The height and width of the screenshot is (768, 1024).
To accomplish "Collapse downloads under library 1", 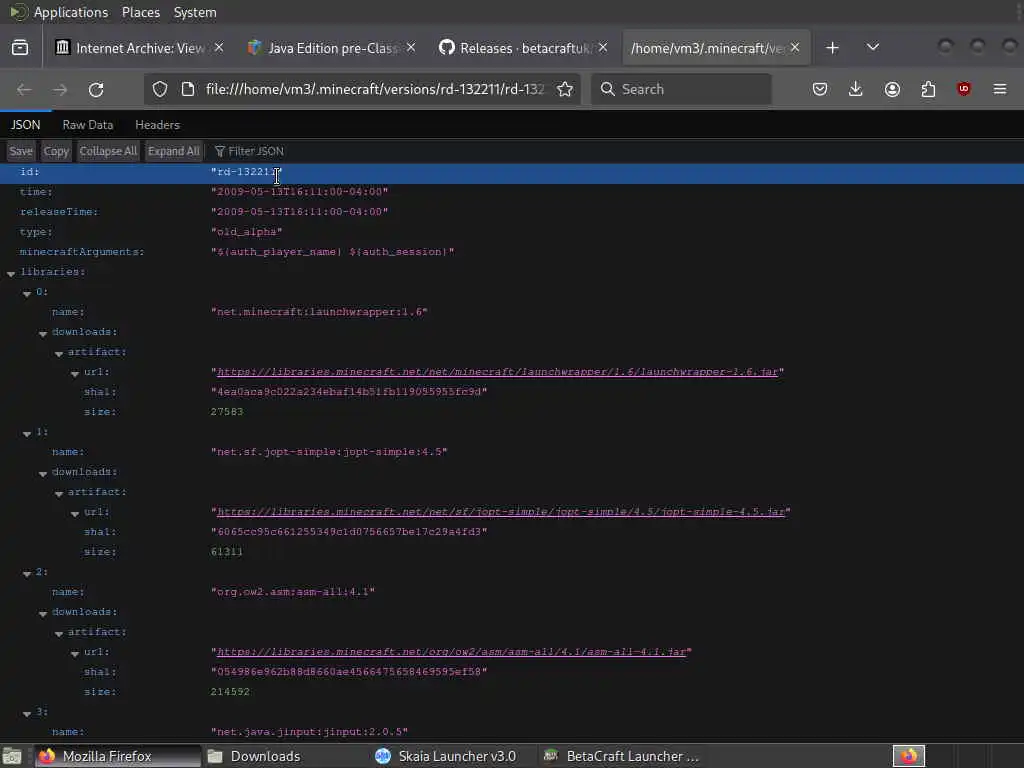I will point(43,473).
